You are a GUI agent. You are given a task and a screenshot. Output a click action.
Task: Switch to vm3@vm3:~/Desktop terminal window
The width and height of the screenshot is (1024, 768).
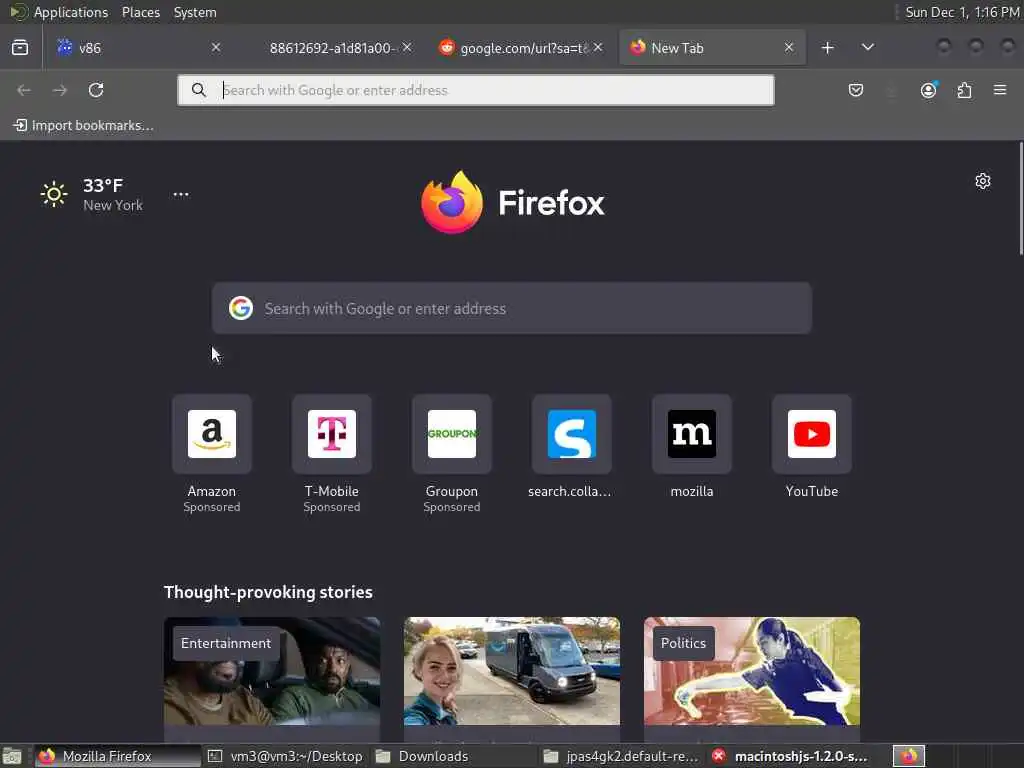(285, 756)
